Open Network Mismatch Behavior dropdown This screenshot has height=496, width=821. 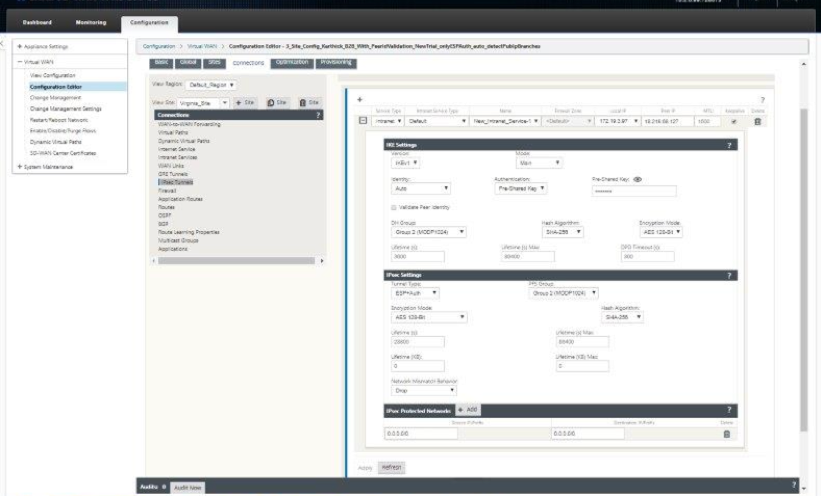424,391
